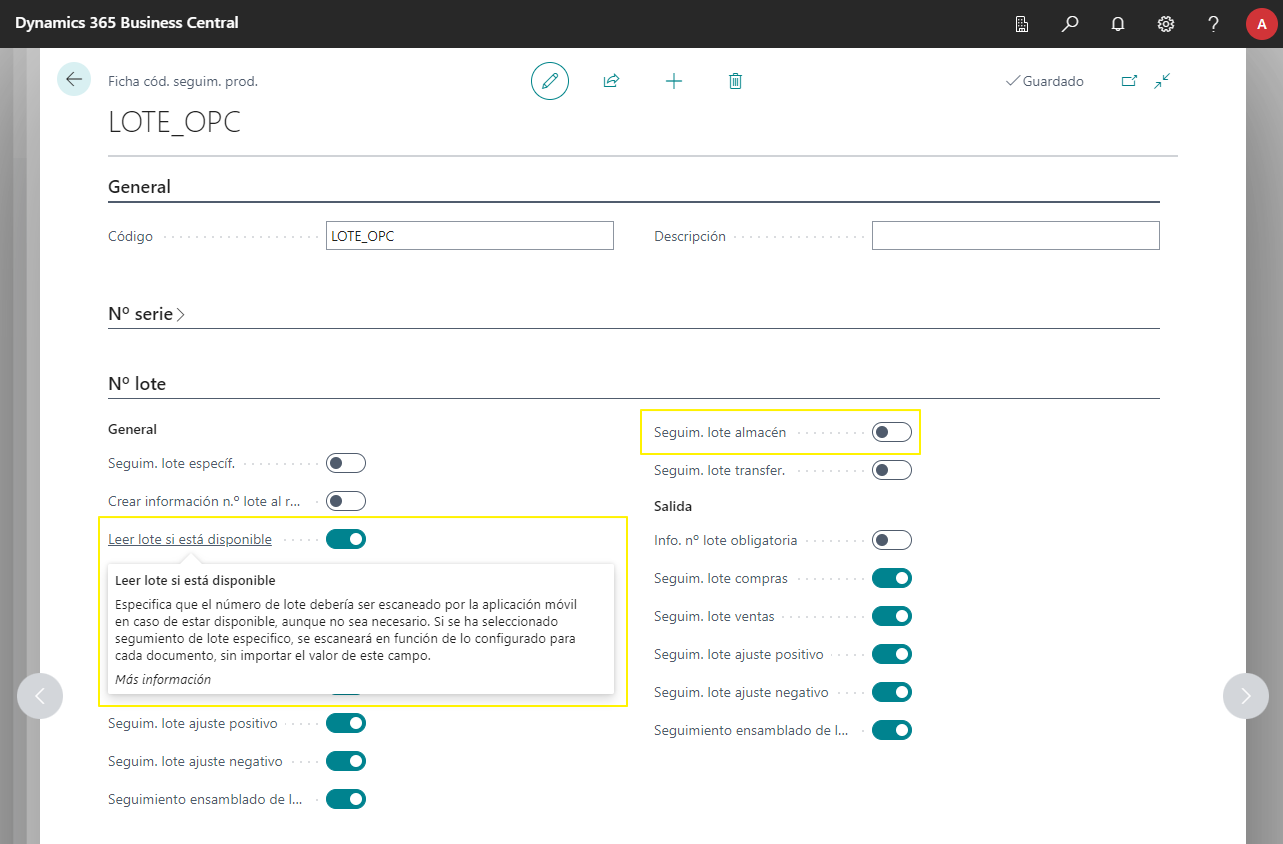Click the General subgroup heading under Nº lote
The width and height of the screenshot is (1283, 844).
132,429
